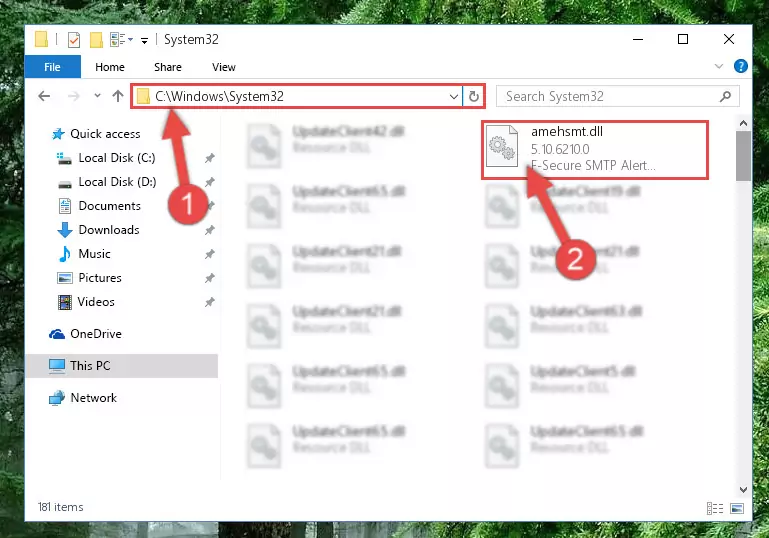This screenshot has width=769, height=538.
Task: Click the New Folder icon in quick access toolbar
Action: click(x=96, y=40)
